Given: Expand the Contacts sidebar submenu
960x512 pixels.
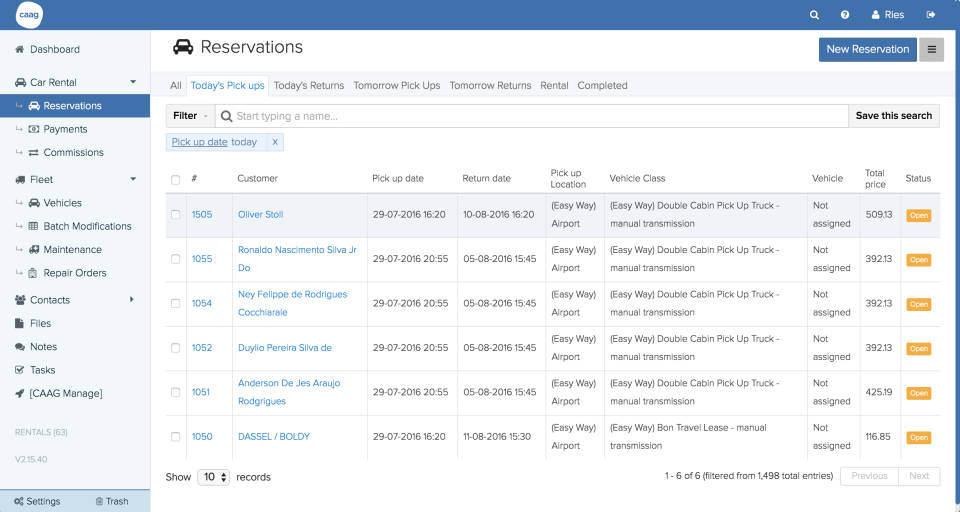Looking at the screenshot, I should [133, 300].
